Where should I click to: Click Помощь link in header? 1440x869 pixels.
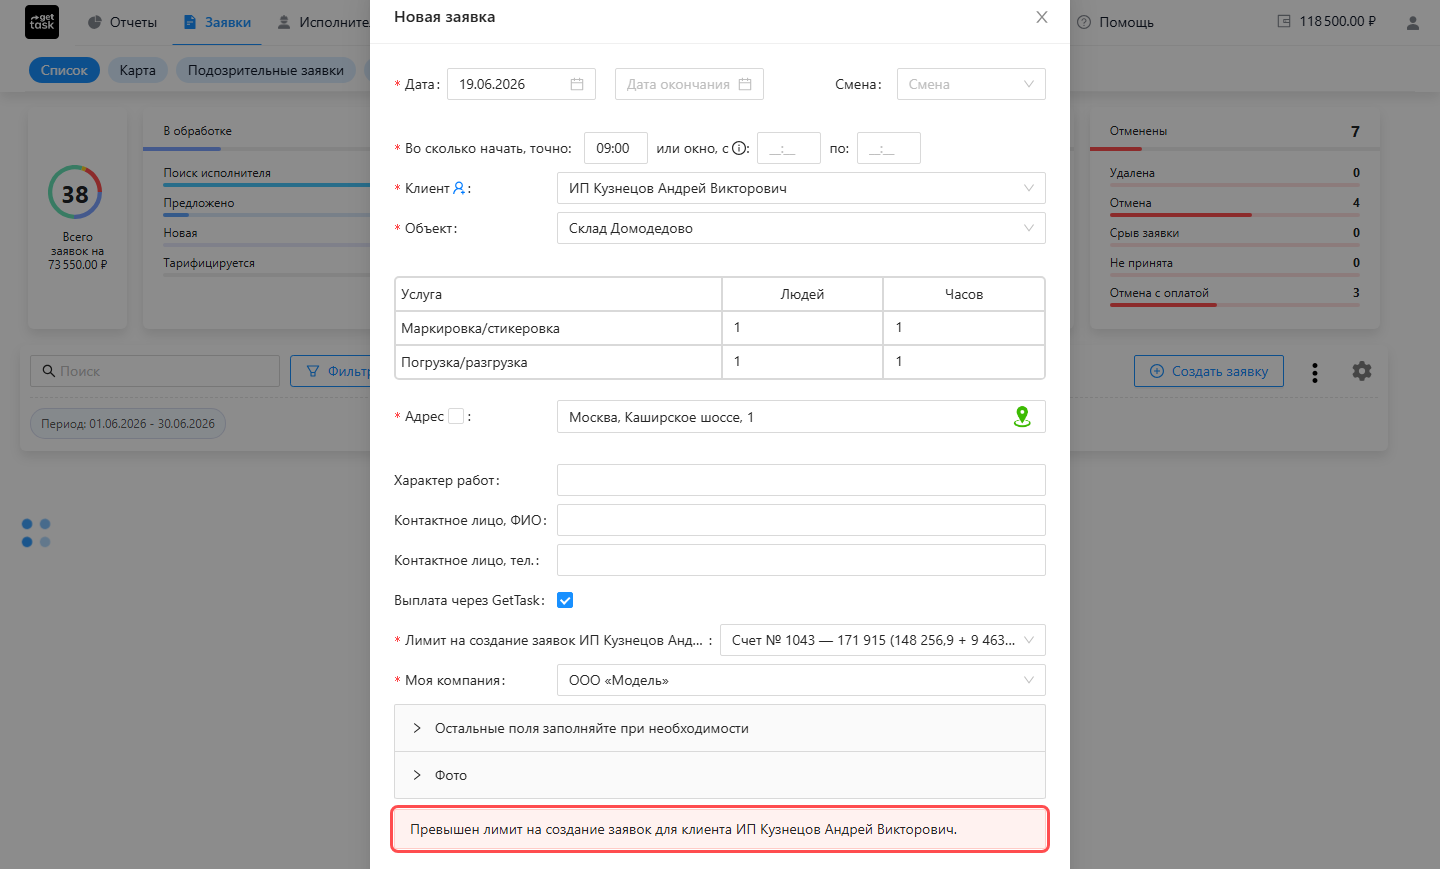pos(1126,22)
